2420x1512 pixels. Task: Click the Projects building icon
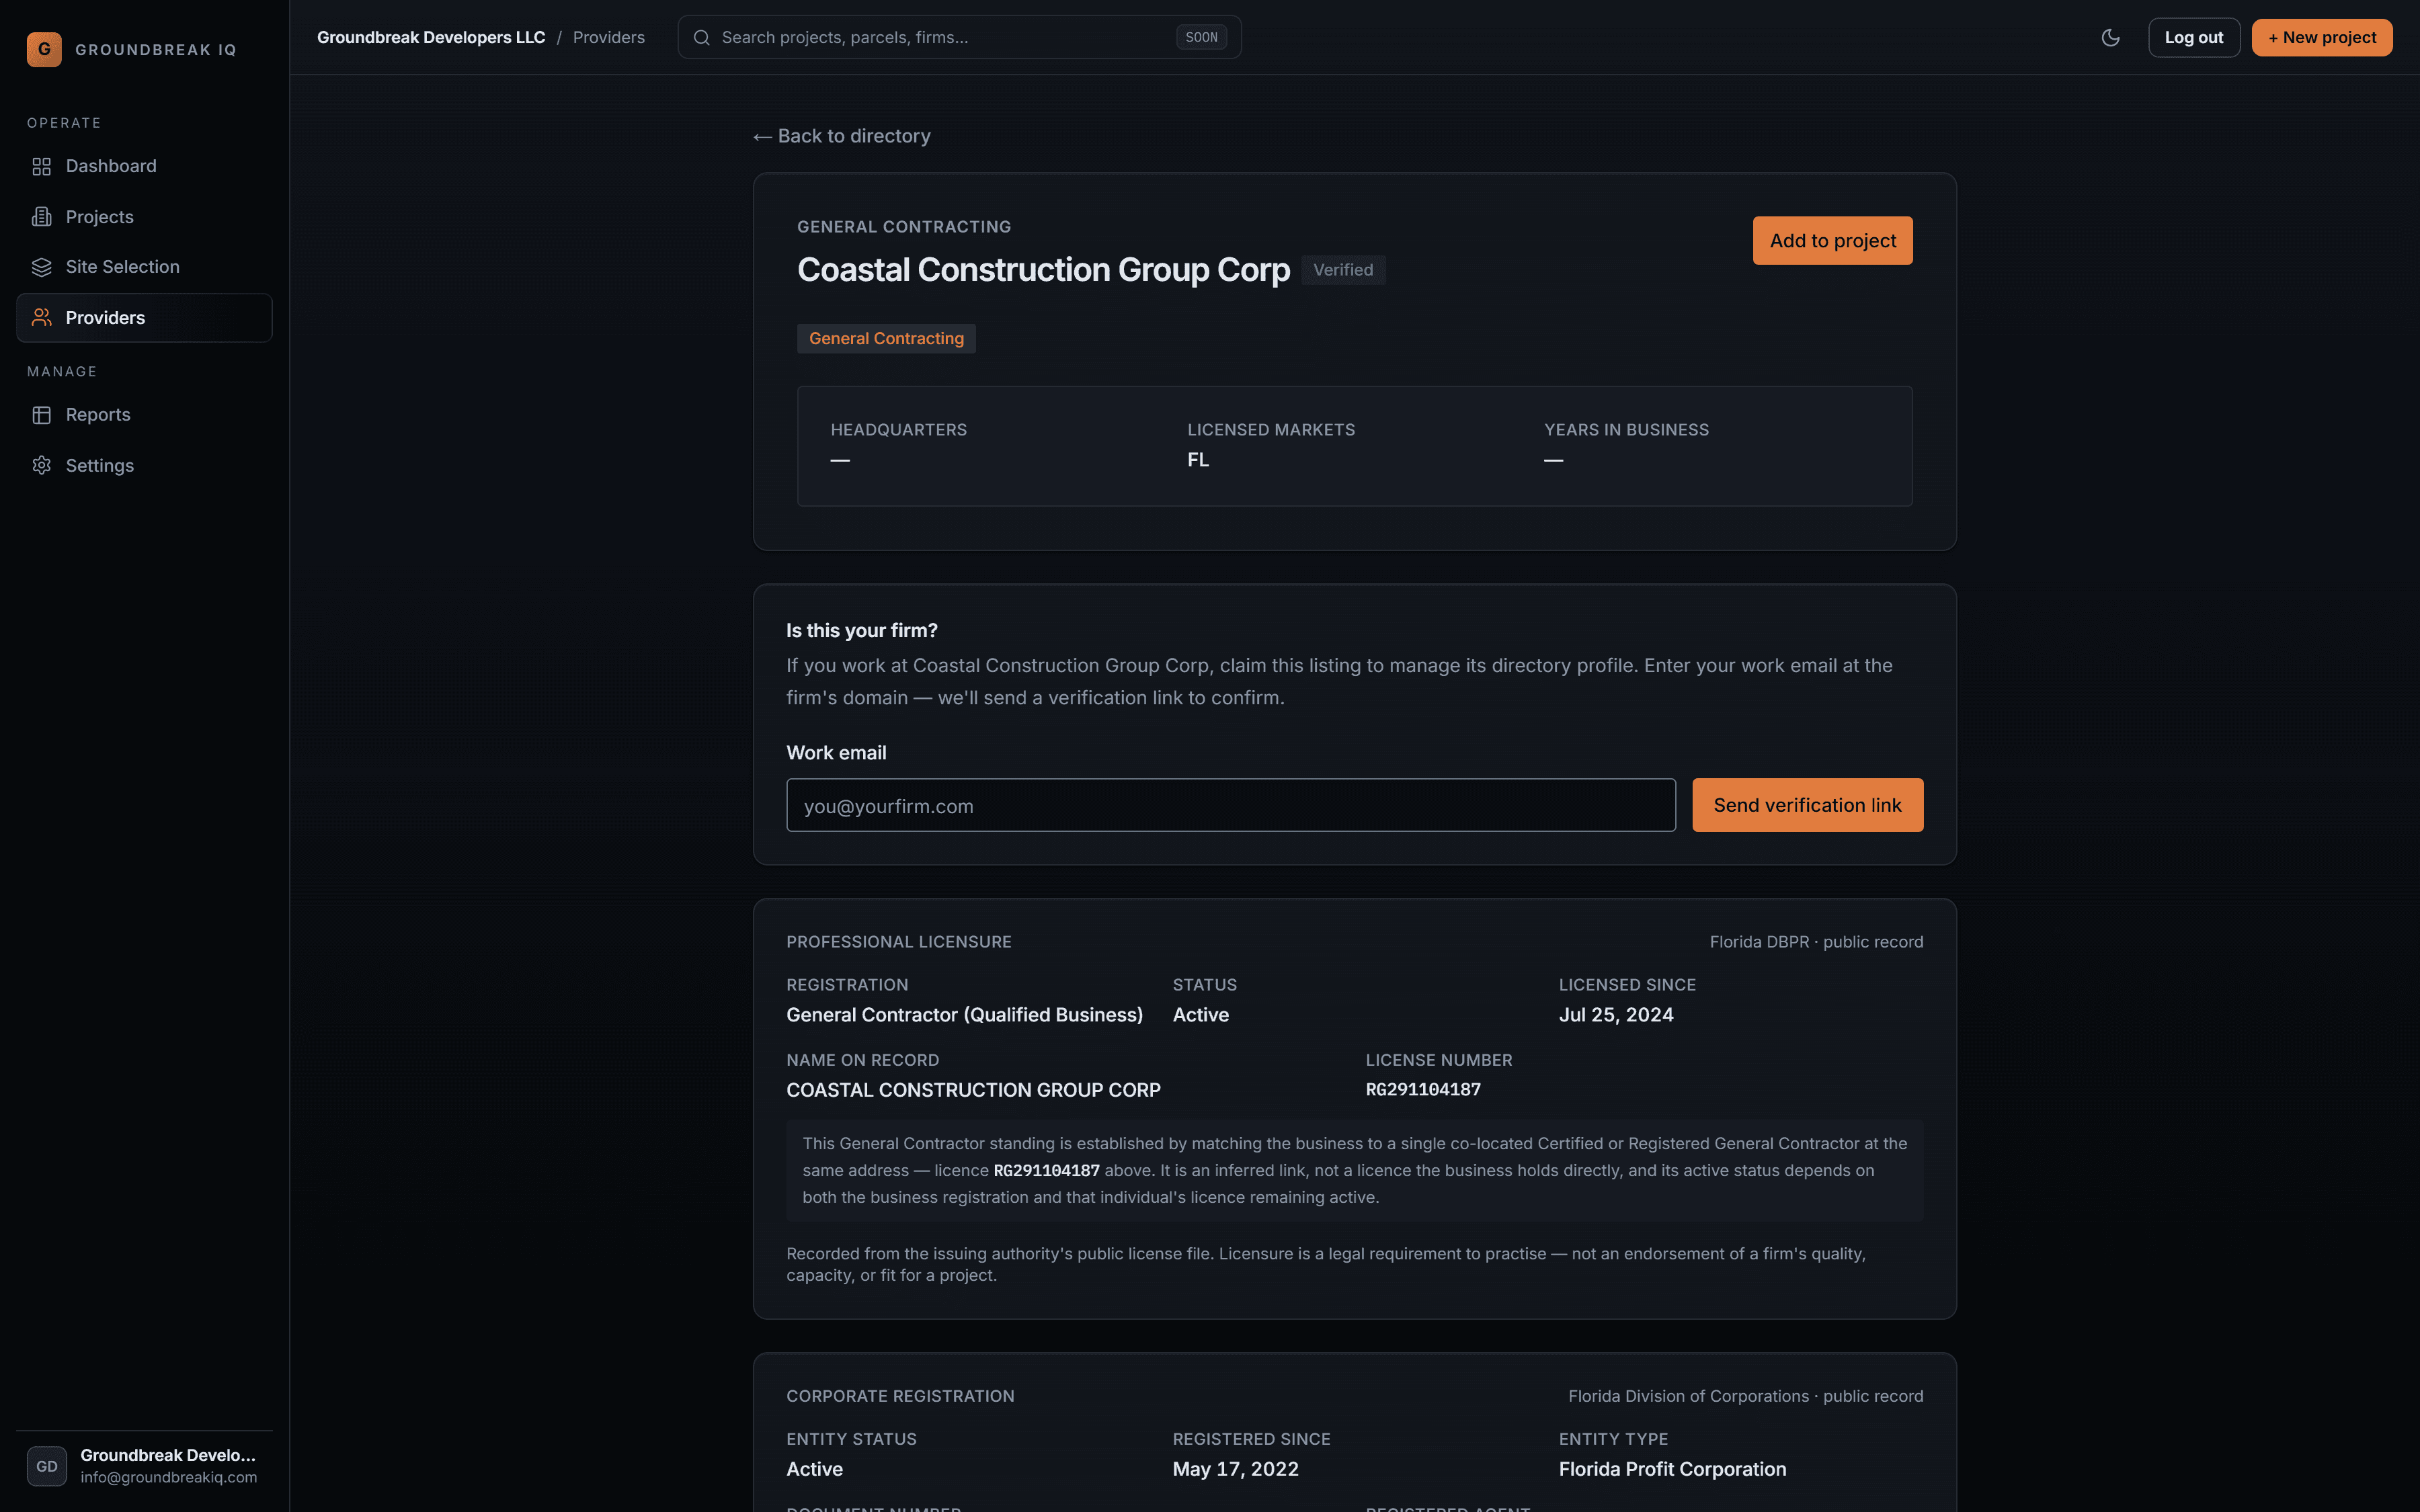pos(41,217)
